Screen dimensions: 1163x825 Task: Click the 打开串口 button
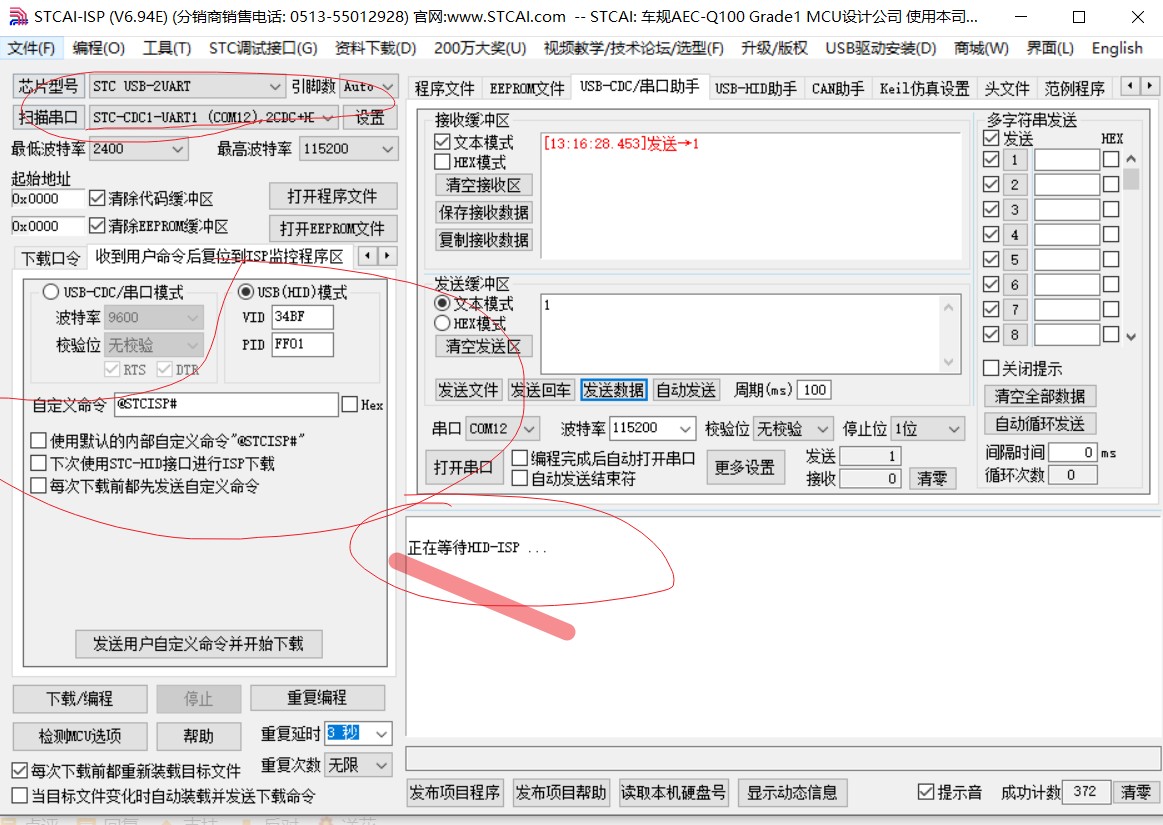[464, 467]
